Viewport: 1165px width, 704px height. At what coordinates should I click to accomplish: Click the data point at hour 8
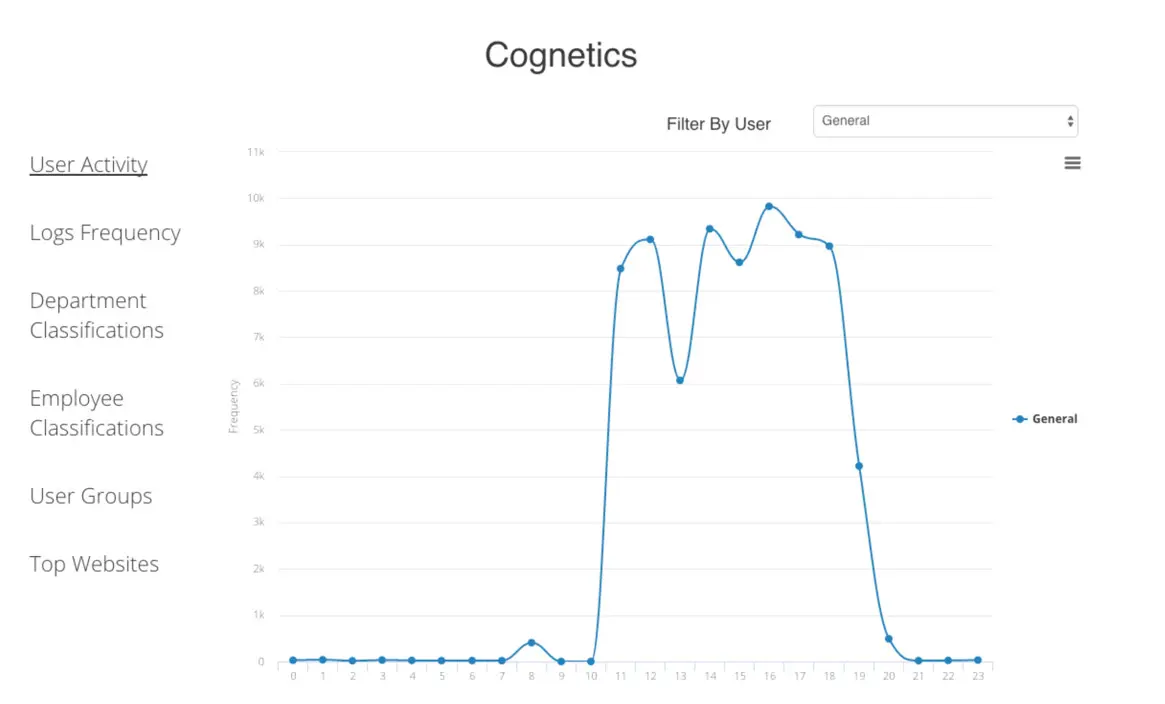[x=531, y=644]
